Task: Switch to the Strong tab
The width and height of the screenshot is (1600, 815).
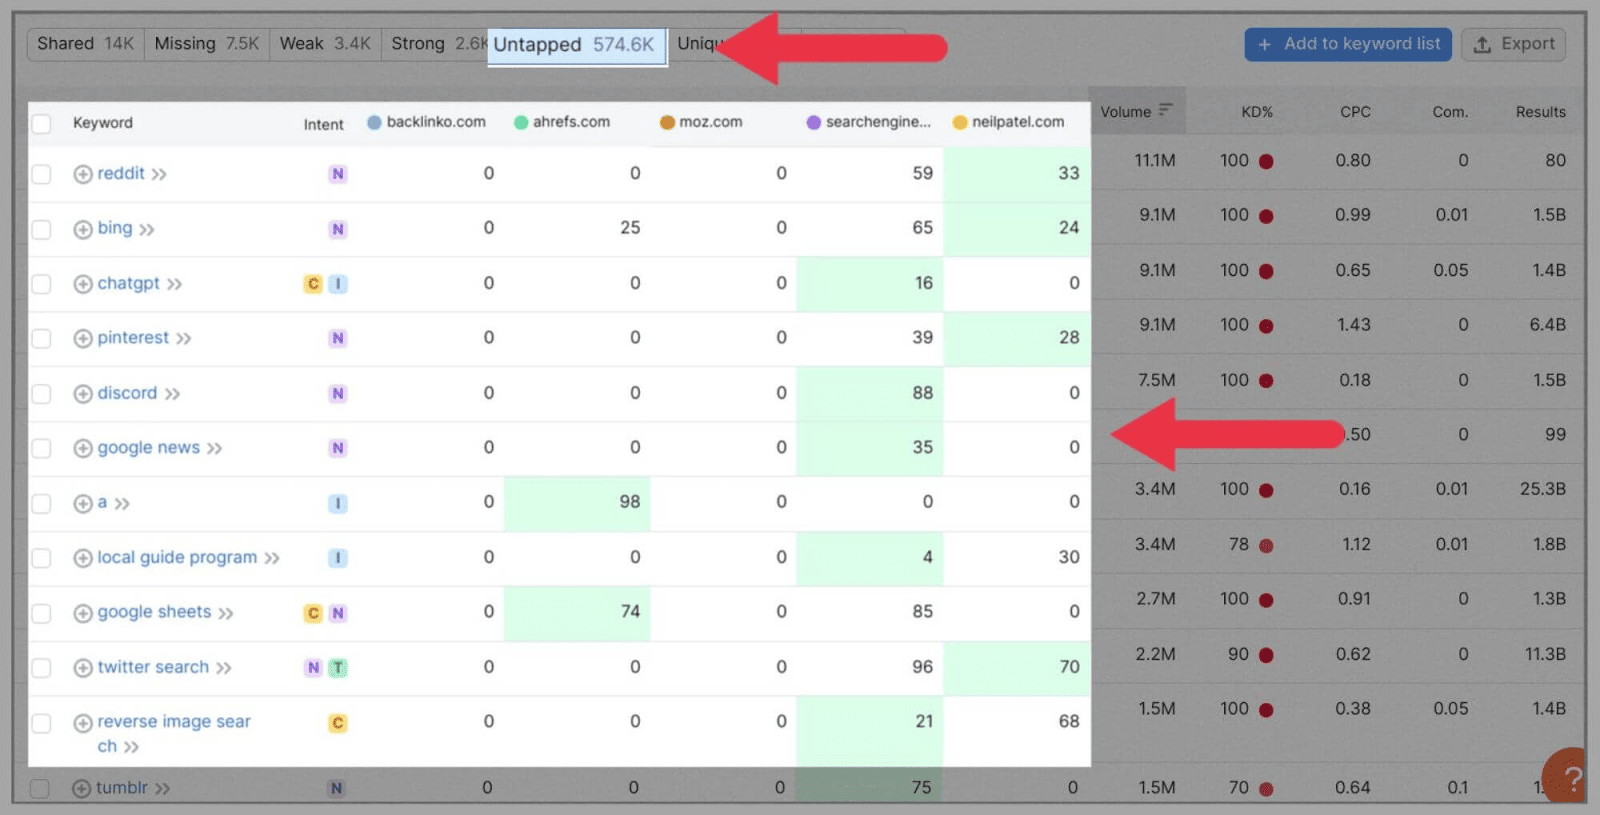Action: (x=435, y=44)
